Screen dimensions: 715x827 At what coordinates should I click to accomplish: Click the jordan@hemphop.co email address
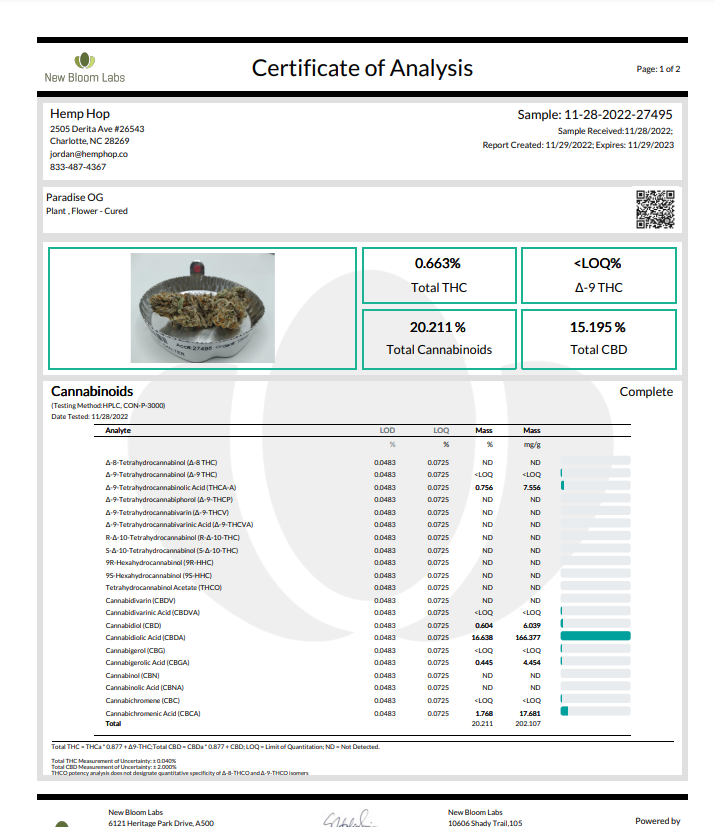[x=89, y=154]
